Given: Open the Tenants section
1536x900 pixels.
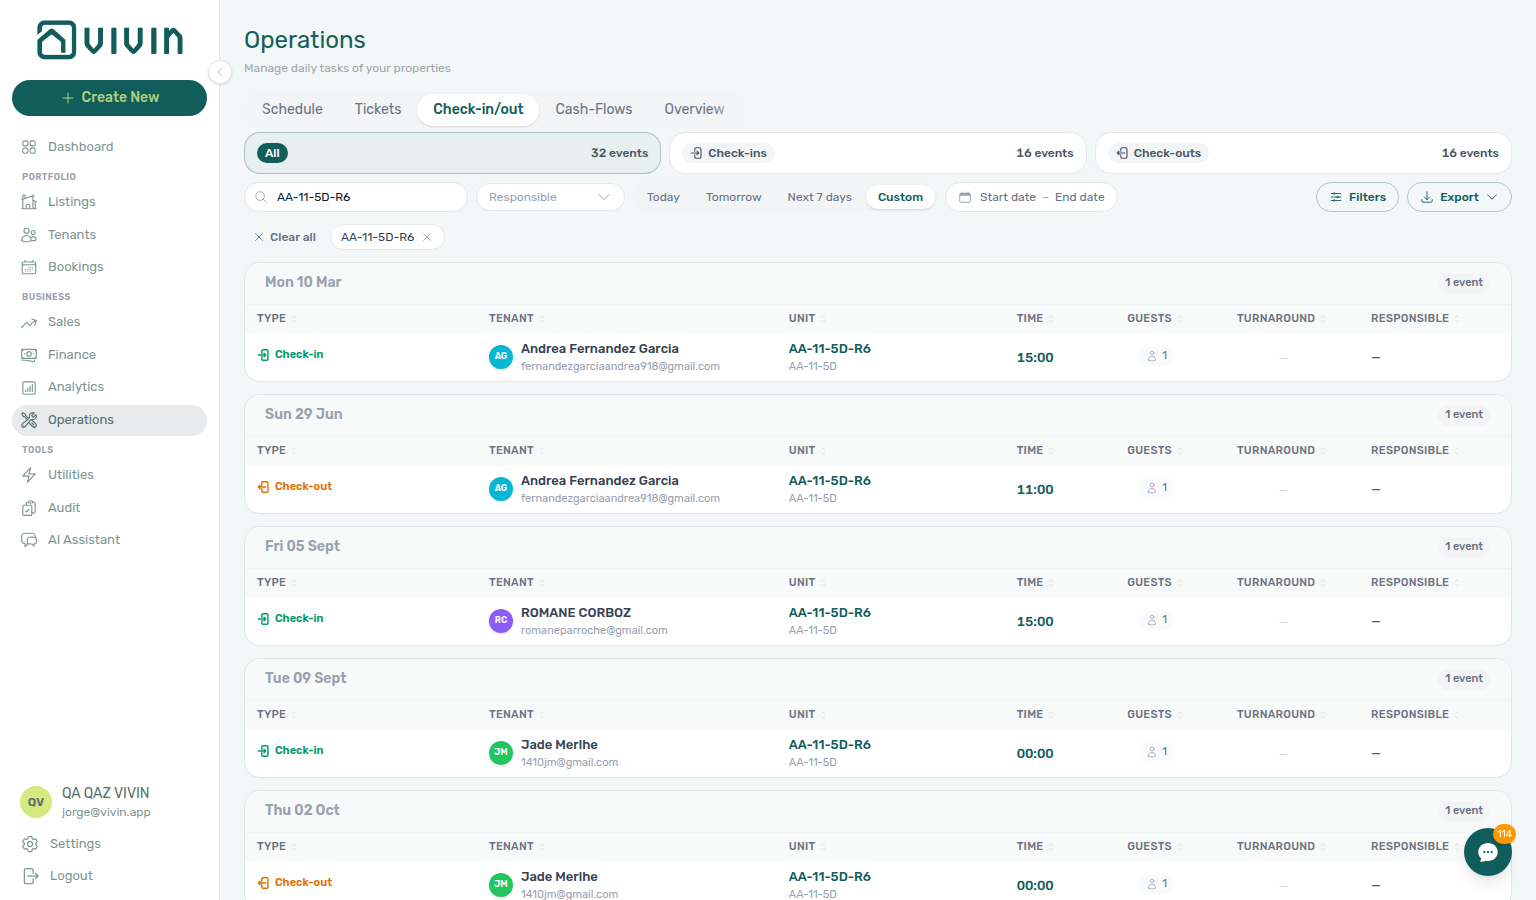Looking at the screenshot, I should [x=109, y=235].
